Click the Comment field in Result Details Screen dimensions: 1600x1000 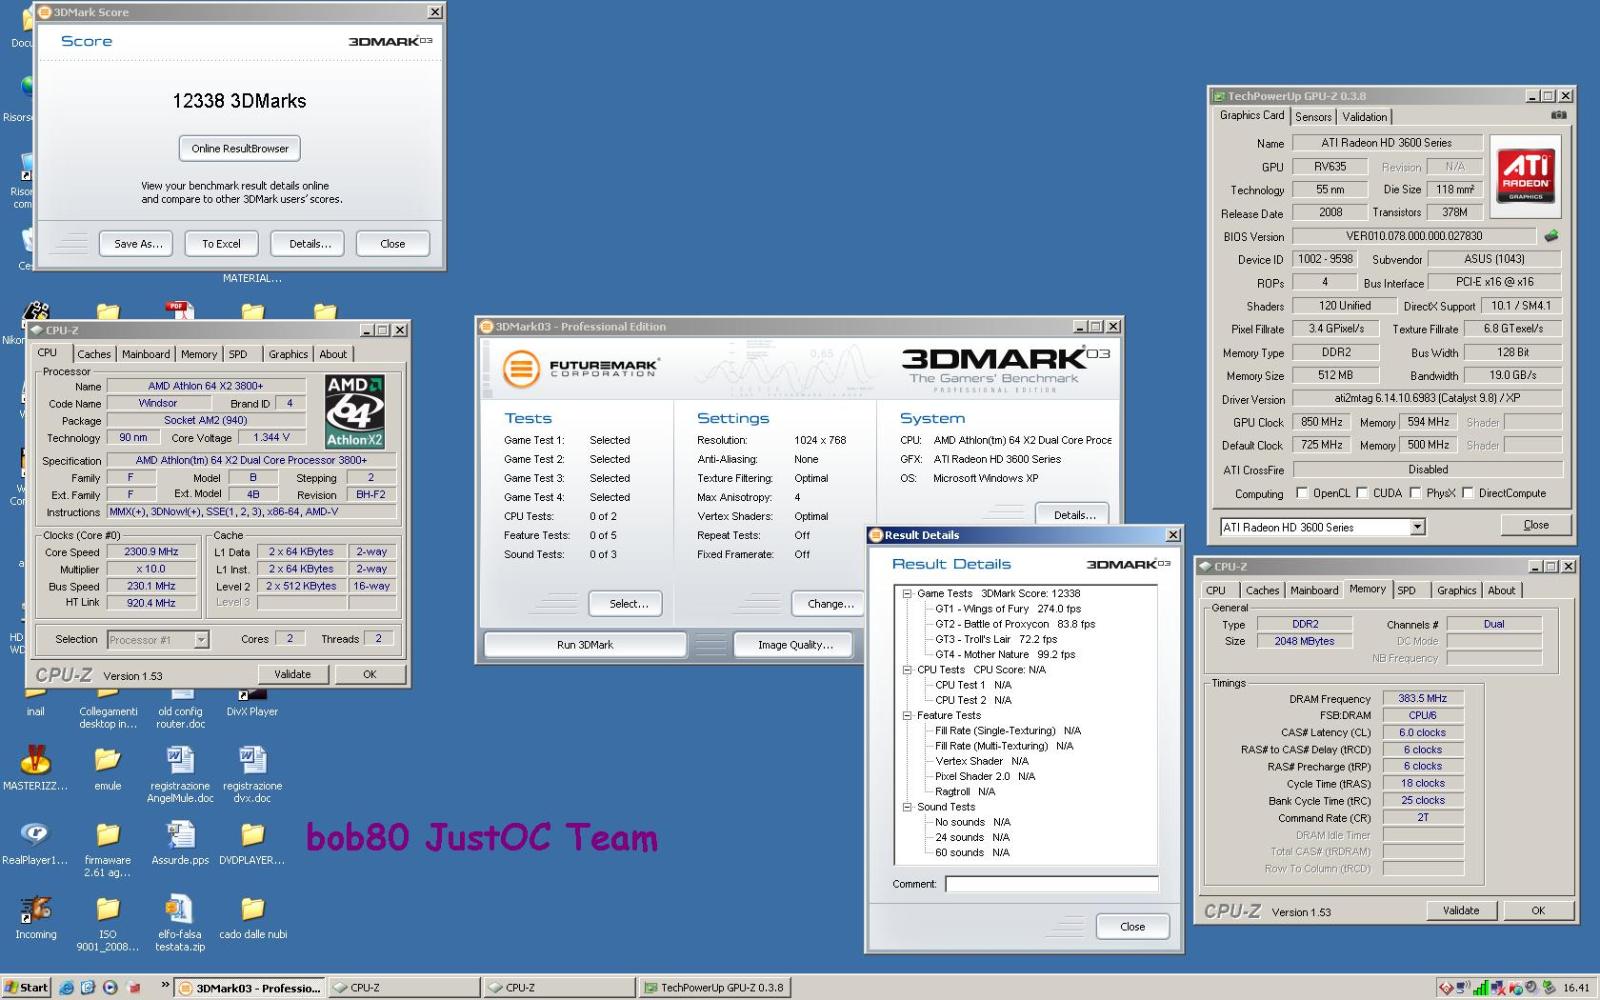coord(1051,884)
